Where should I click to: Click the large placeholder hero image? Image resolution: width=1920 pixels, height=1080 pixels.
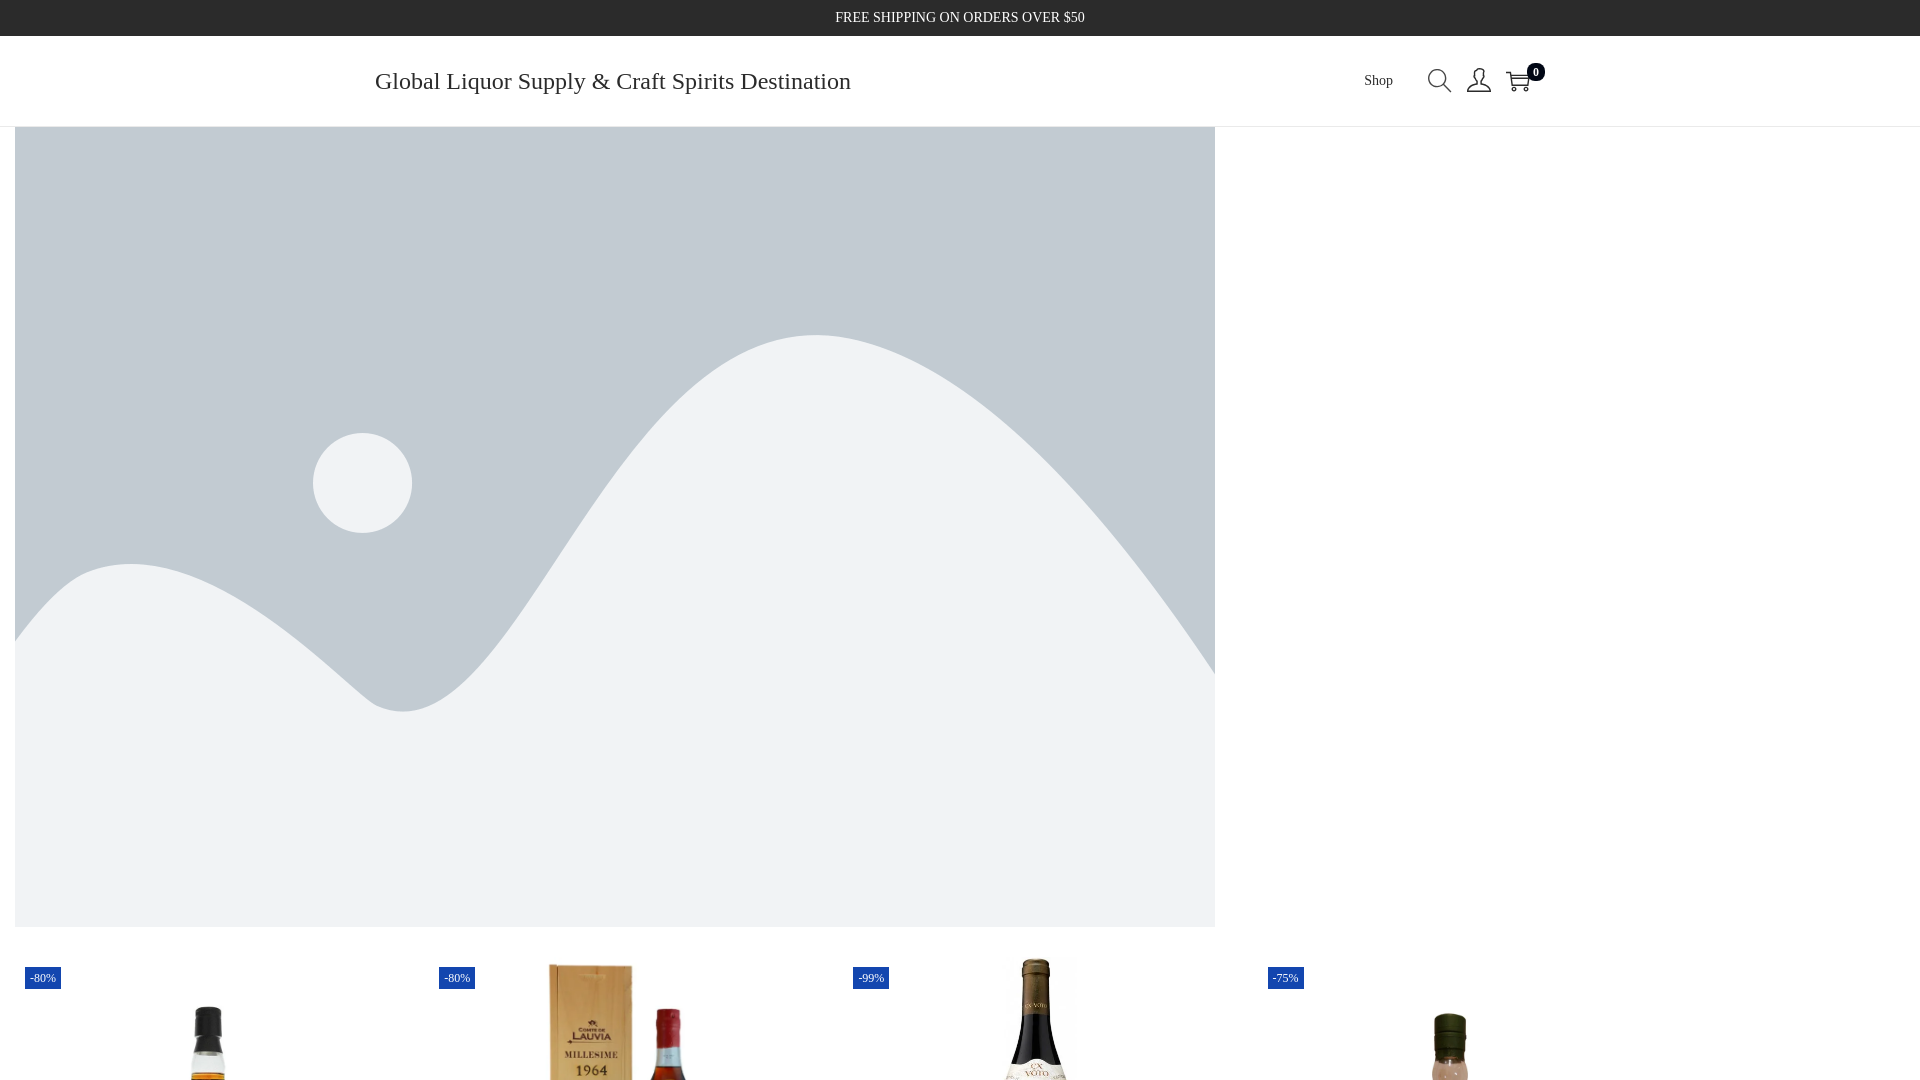tap(615, 527)
